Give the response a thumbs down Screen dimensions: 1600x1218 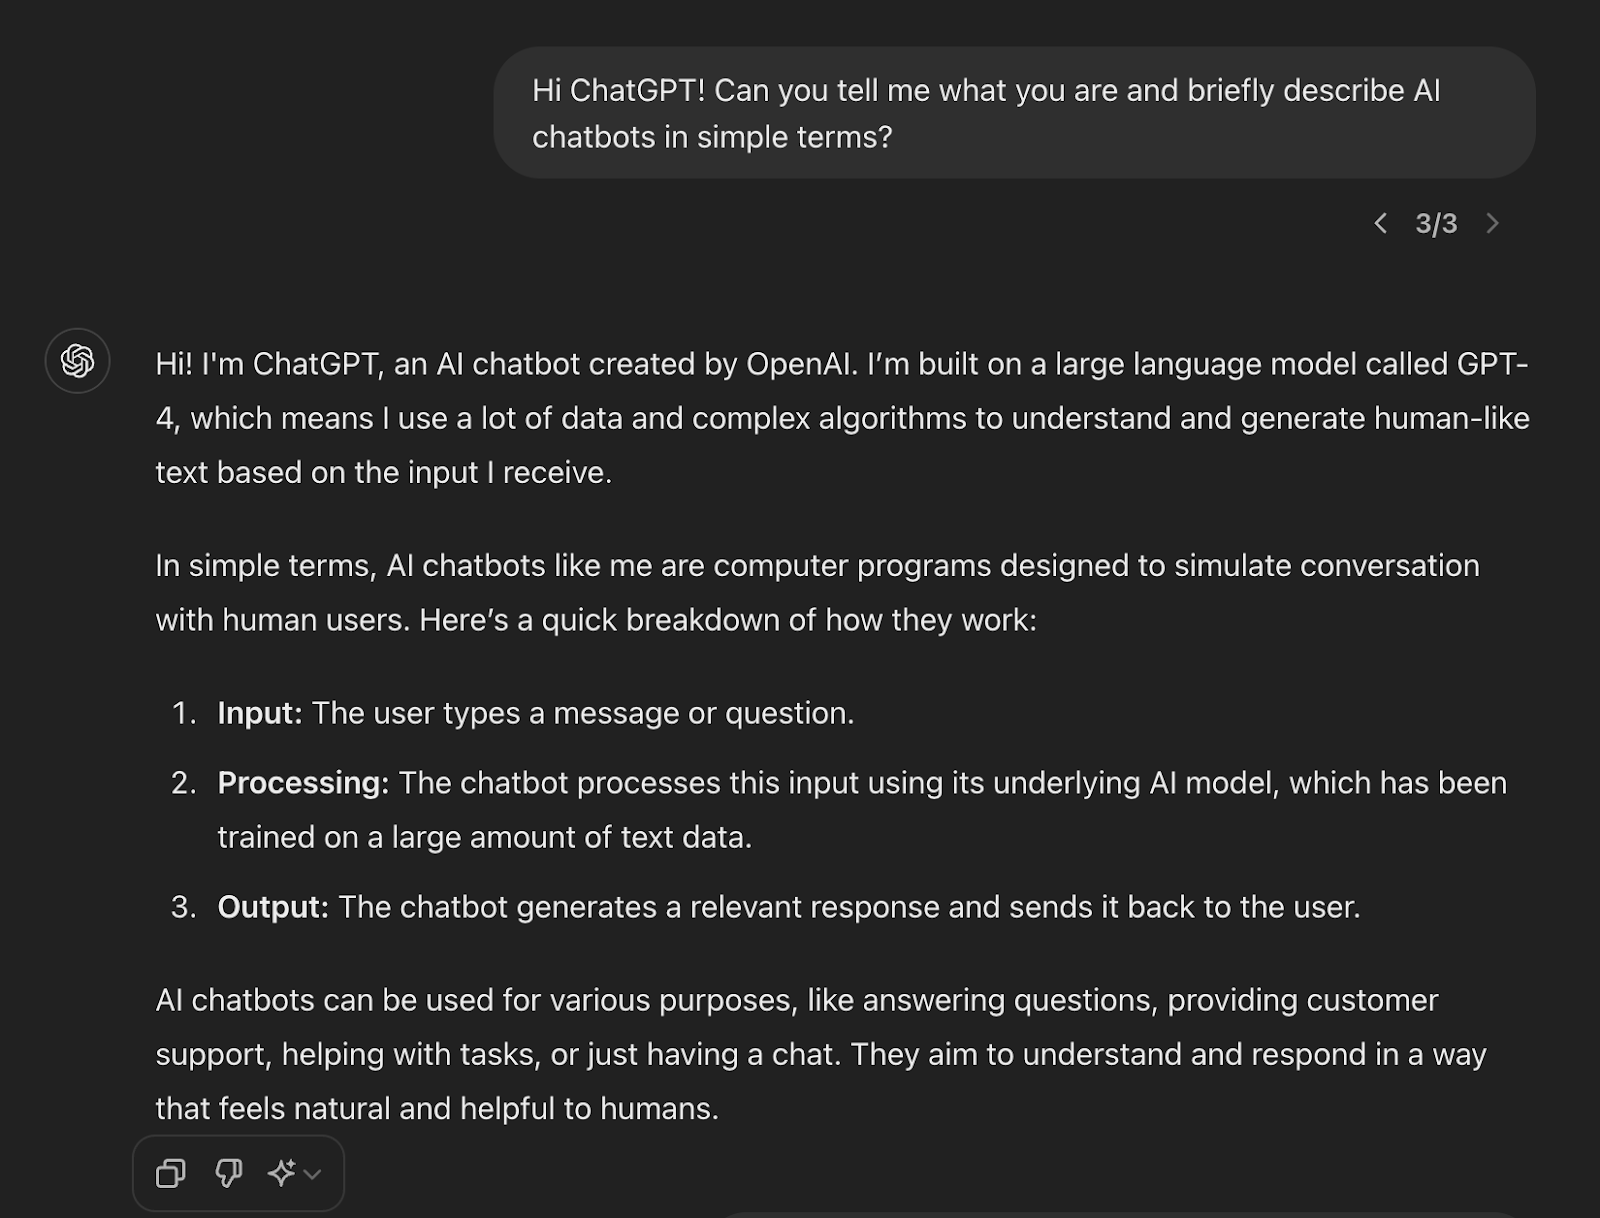[229, 1173]
